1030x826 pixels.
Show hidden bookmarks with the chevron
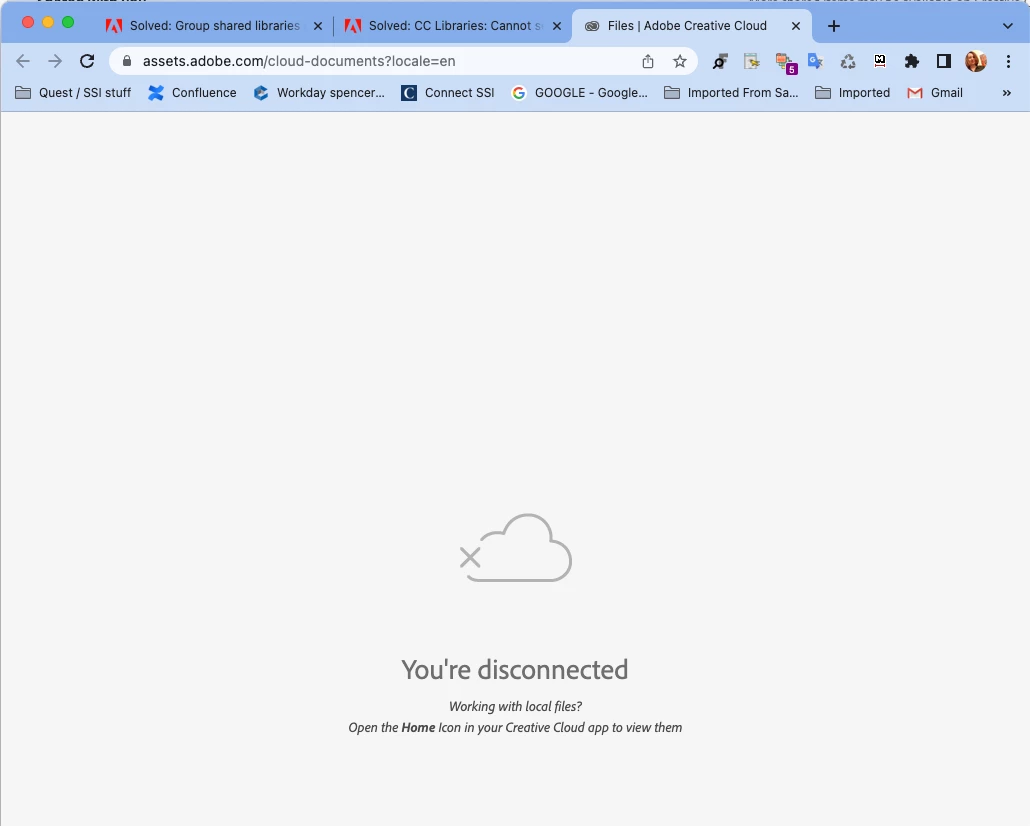[1006, 93]
